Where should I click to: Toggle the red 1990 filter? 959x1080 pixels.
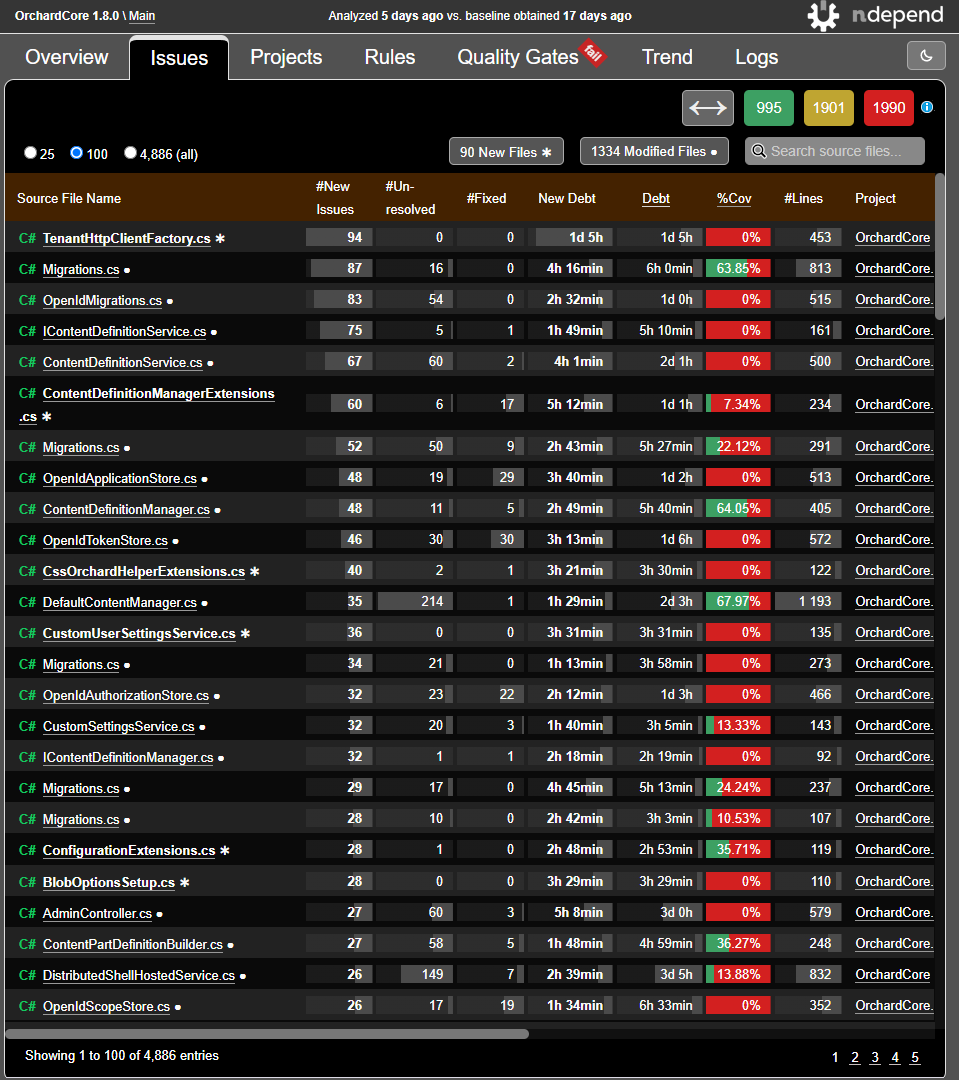[x=889, y=107]
